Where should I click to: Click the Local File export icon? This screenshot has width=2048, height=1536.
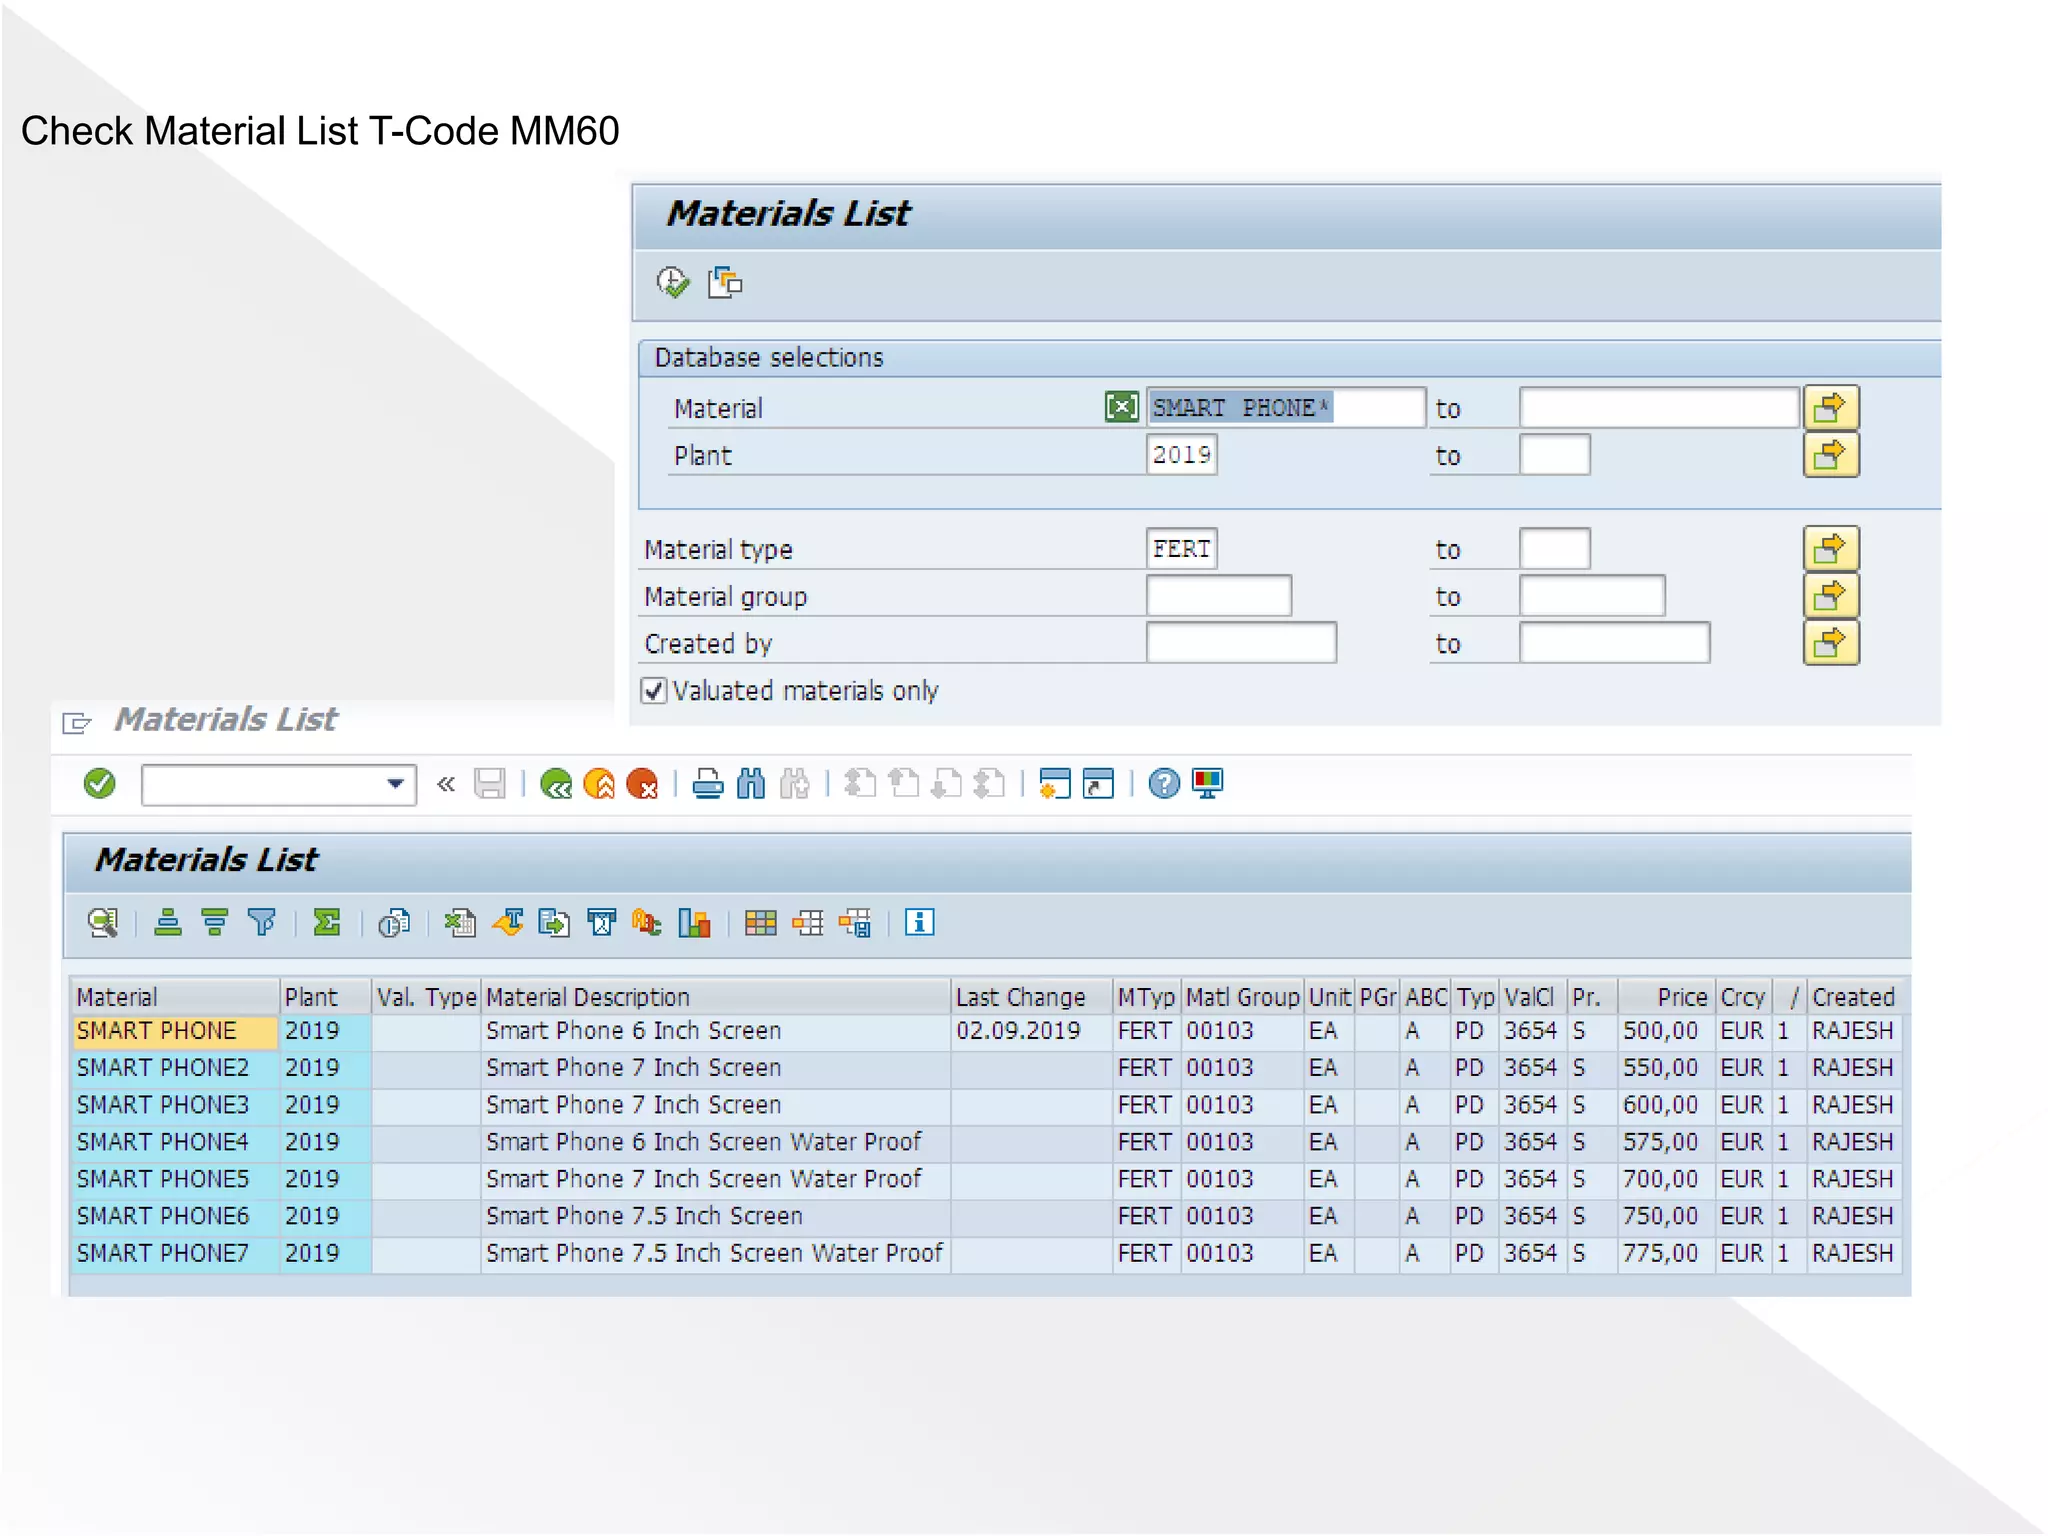[554, 923]
